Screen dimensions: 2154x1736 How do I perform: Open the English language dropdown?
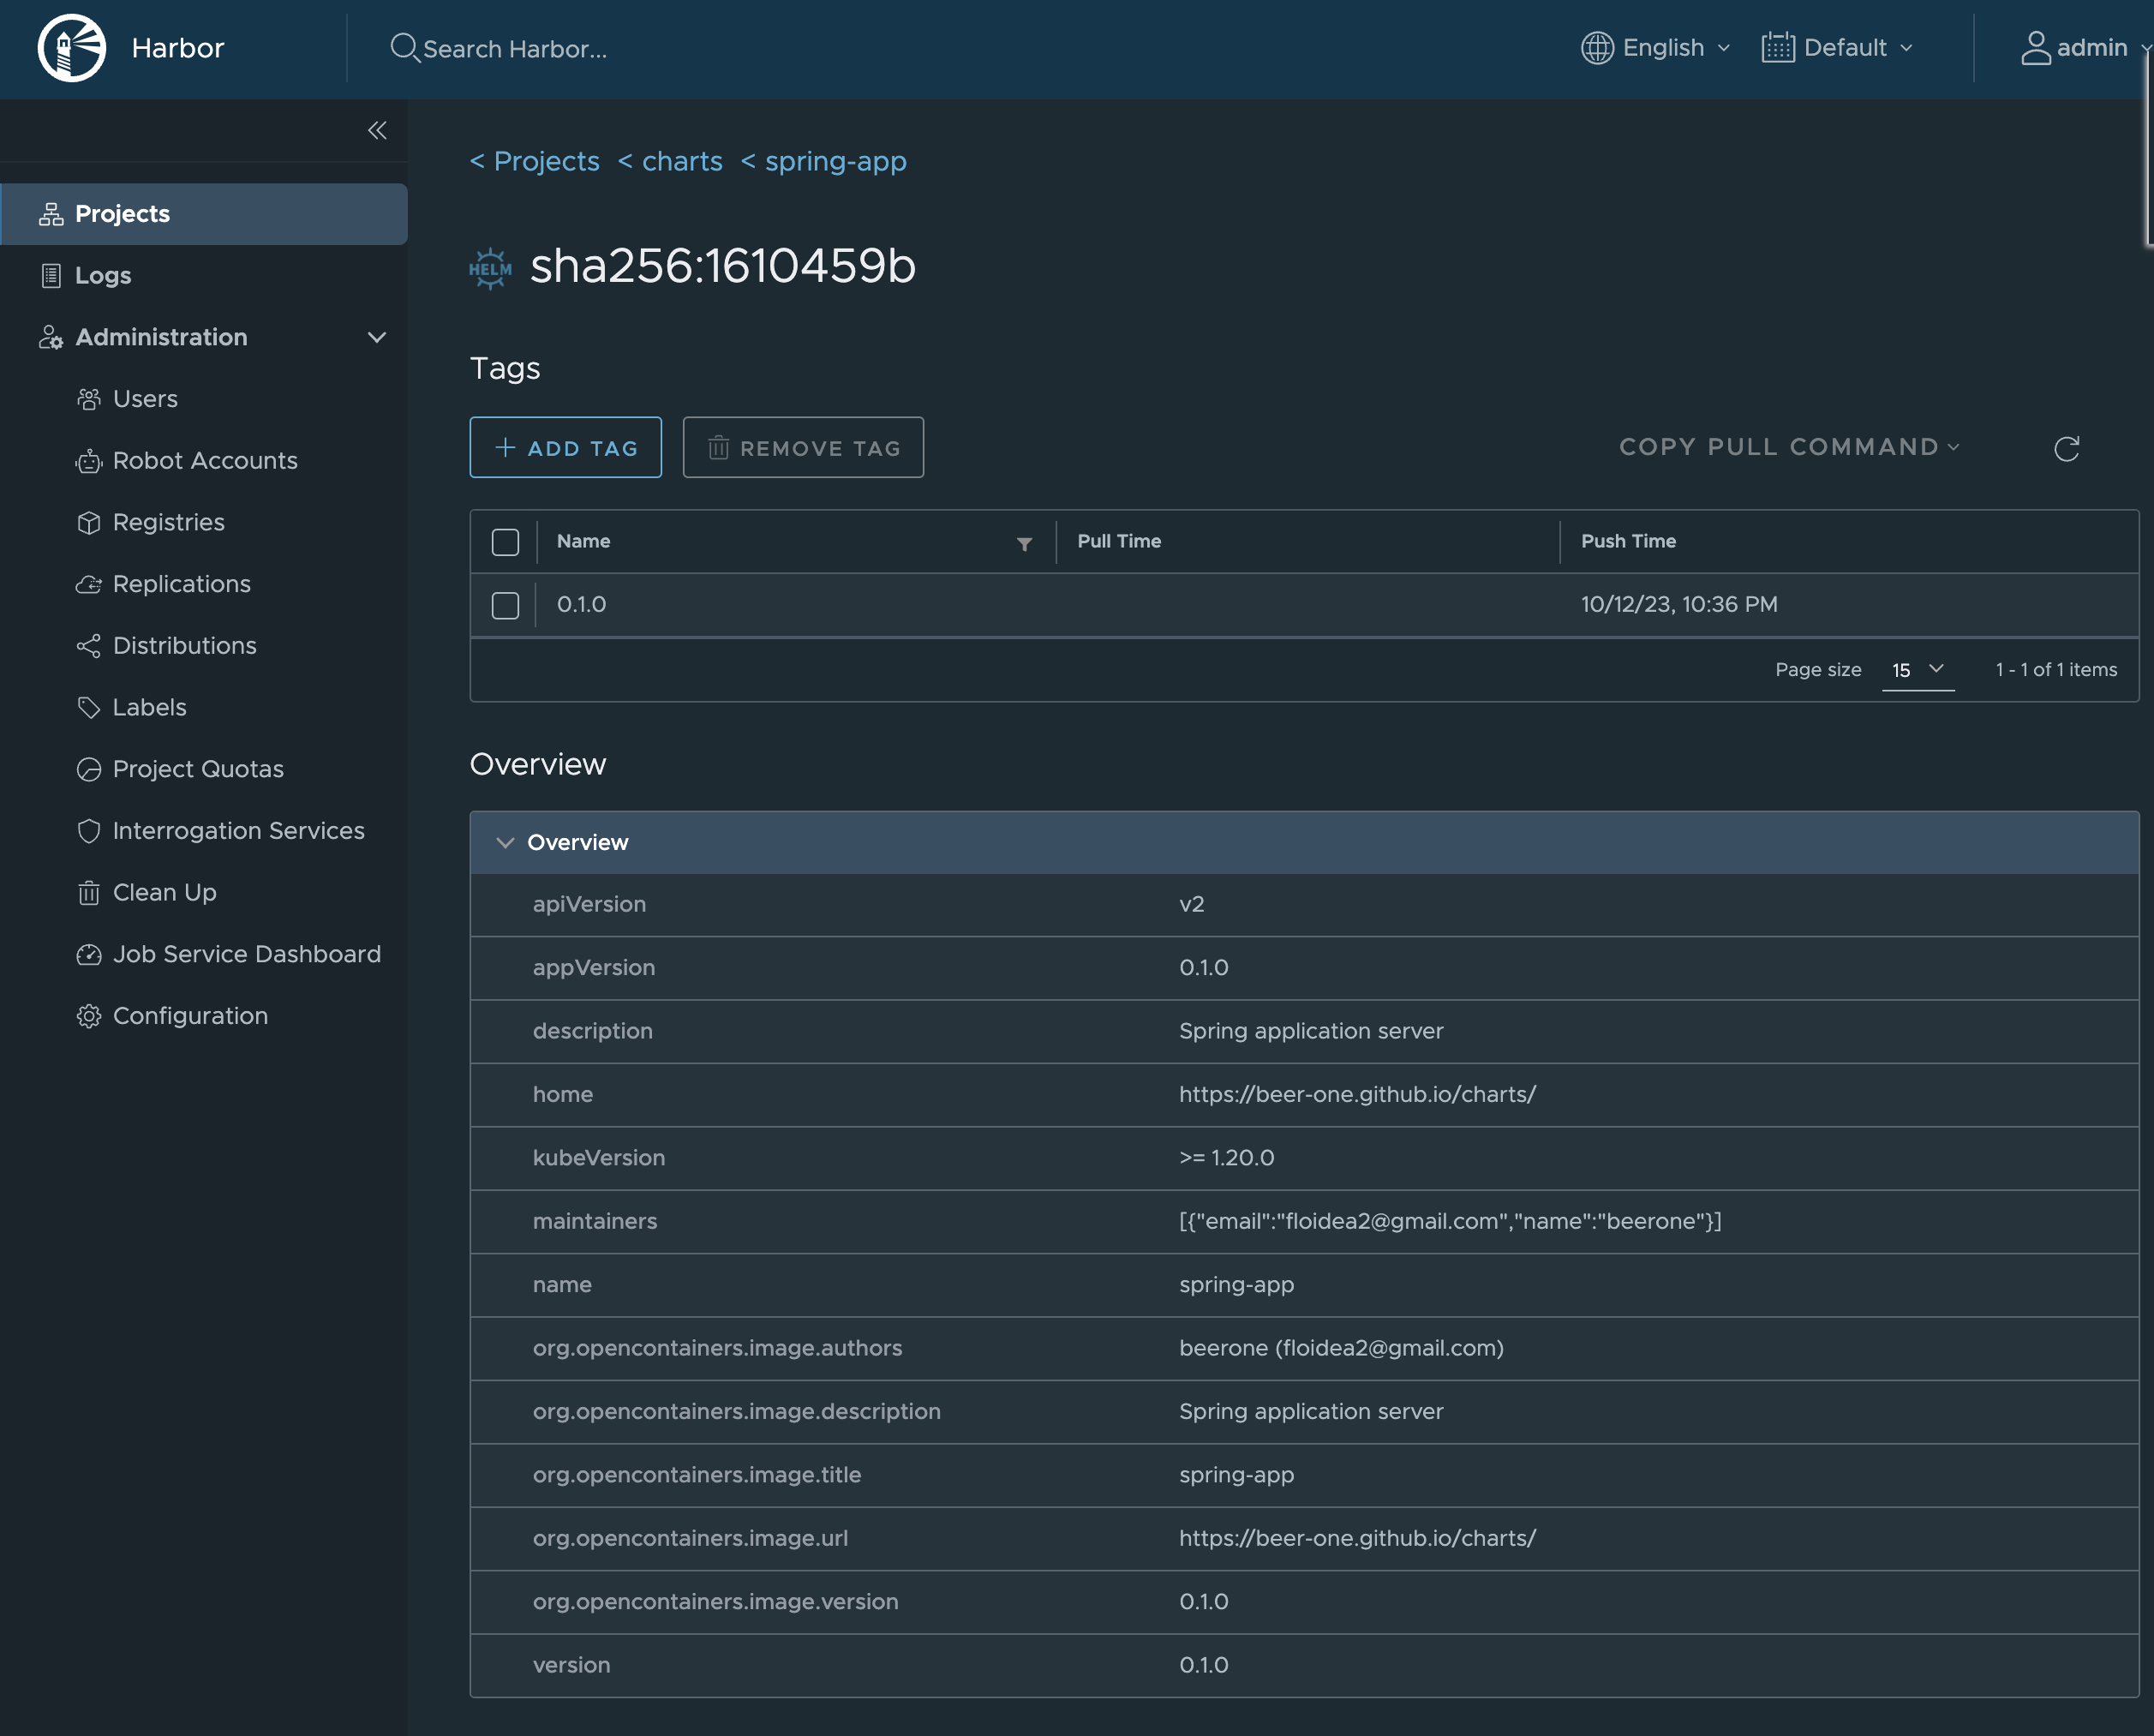1655,48
